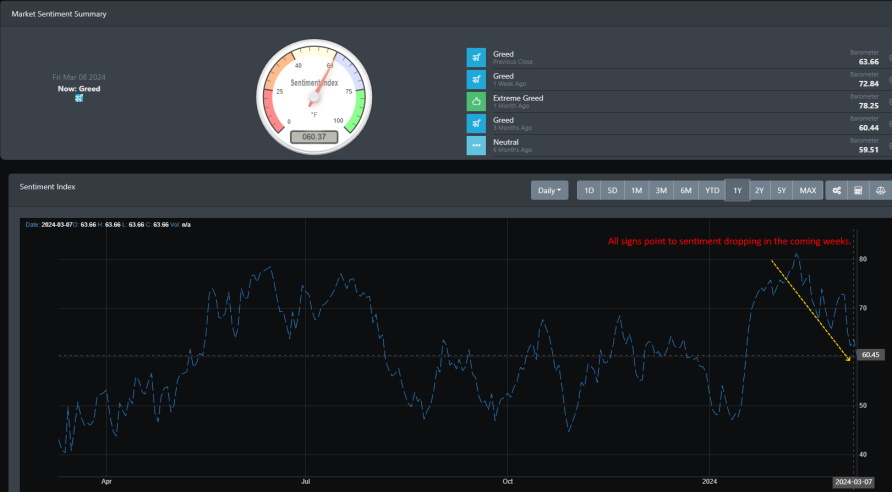Screen dimensions: 892x492
Task: Click the Greed rocket icon for Previous Close
Action: (476, 57)
